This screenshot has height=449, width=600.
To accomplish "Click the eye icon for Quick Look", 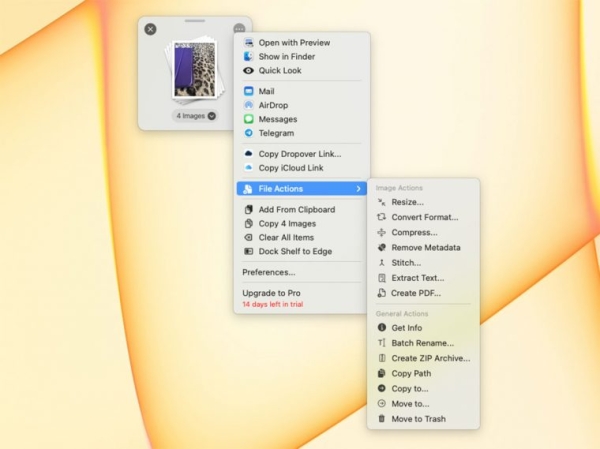I will pyautogui.click(x=249, y=70).
